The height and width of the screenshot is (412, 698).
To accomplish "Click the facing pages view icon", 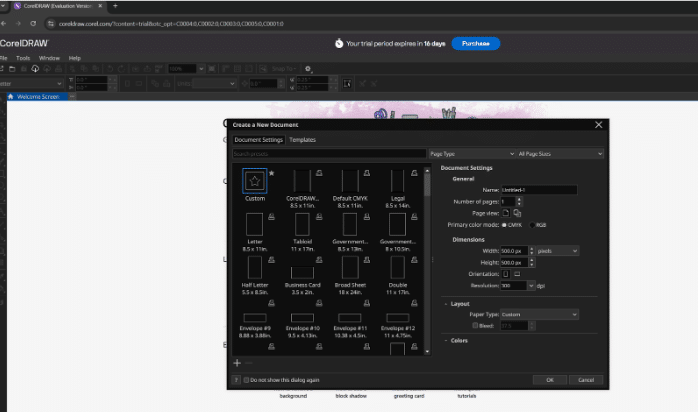I will coord(517,213).
